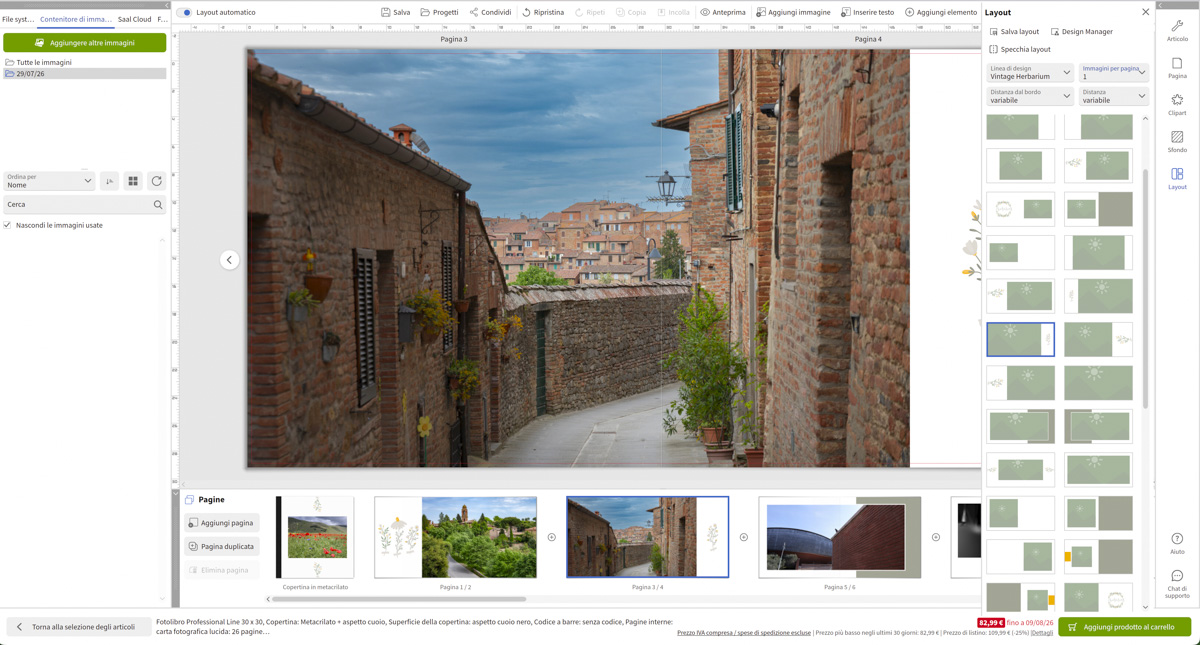Image resolution: width=1200 pixels, height=645 pixels.
Task: Click the page strip horizontal scrollbar
Action: (x=399, y=599)
